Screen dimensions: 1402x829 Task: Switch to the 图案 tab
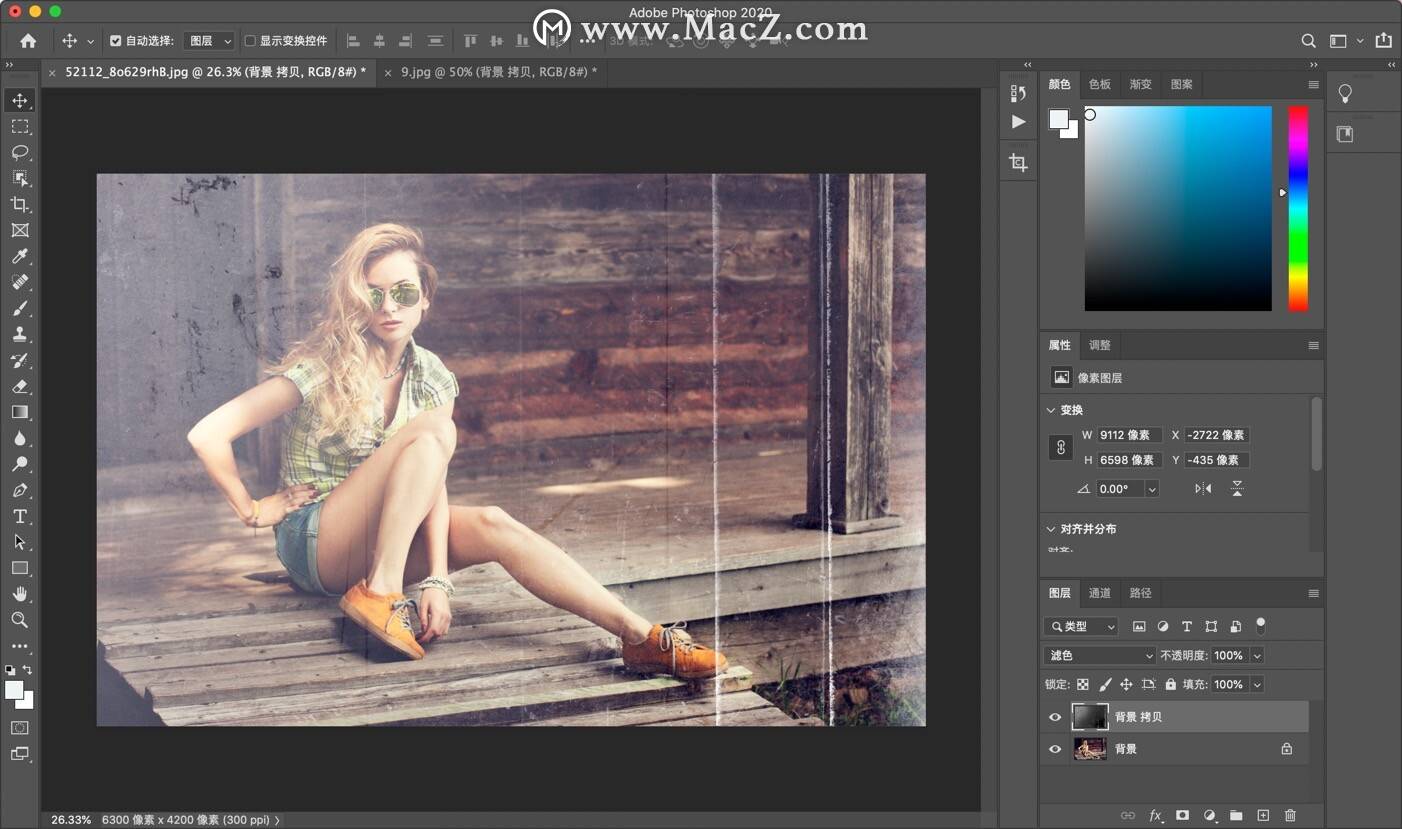1182,84
